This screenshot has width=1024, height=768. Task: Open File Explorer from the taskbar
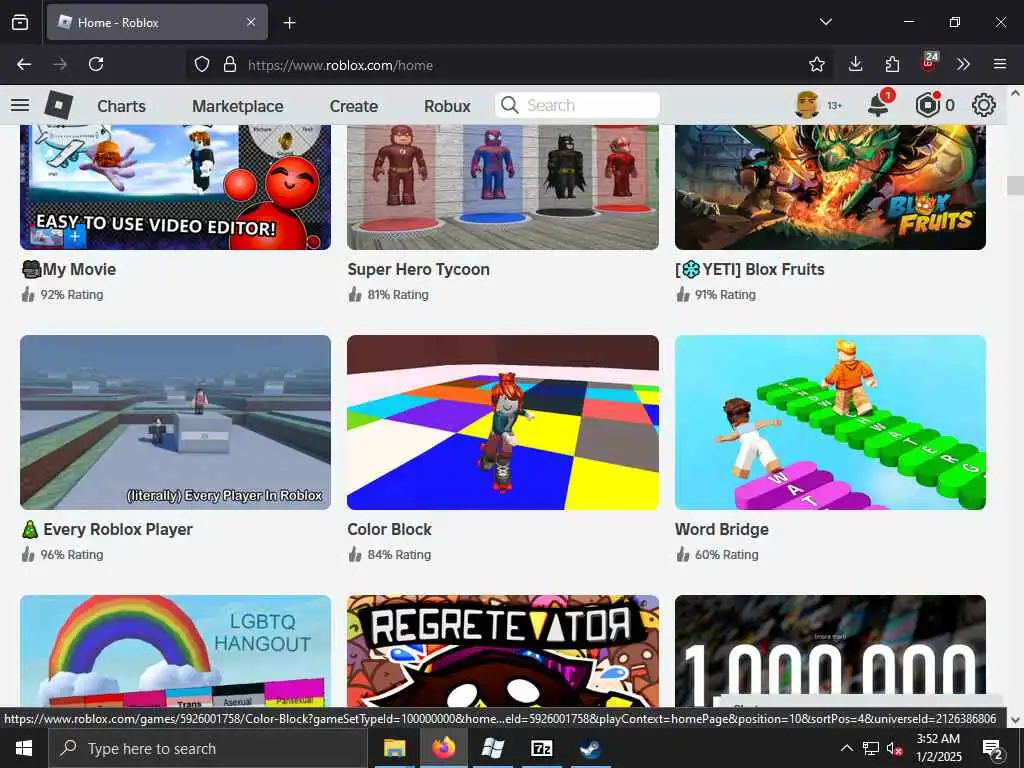(394, 748)
